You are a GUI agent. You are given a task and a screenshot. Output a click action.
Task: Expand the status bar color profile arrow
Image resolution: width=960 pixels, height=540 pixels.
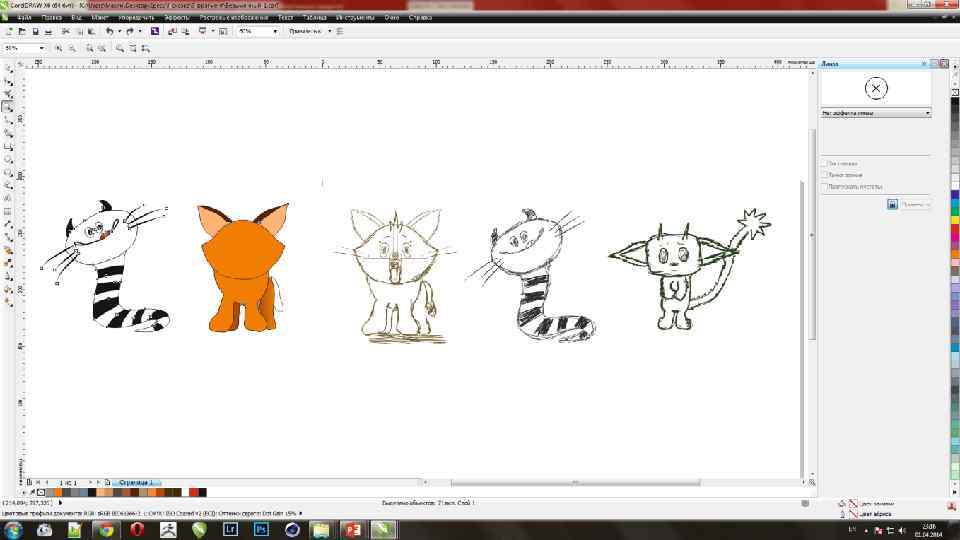[x=301, y=514]
